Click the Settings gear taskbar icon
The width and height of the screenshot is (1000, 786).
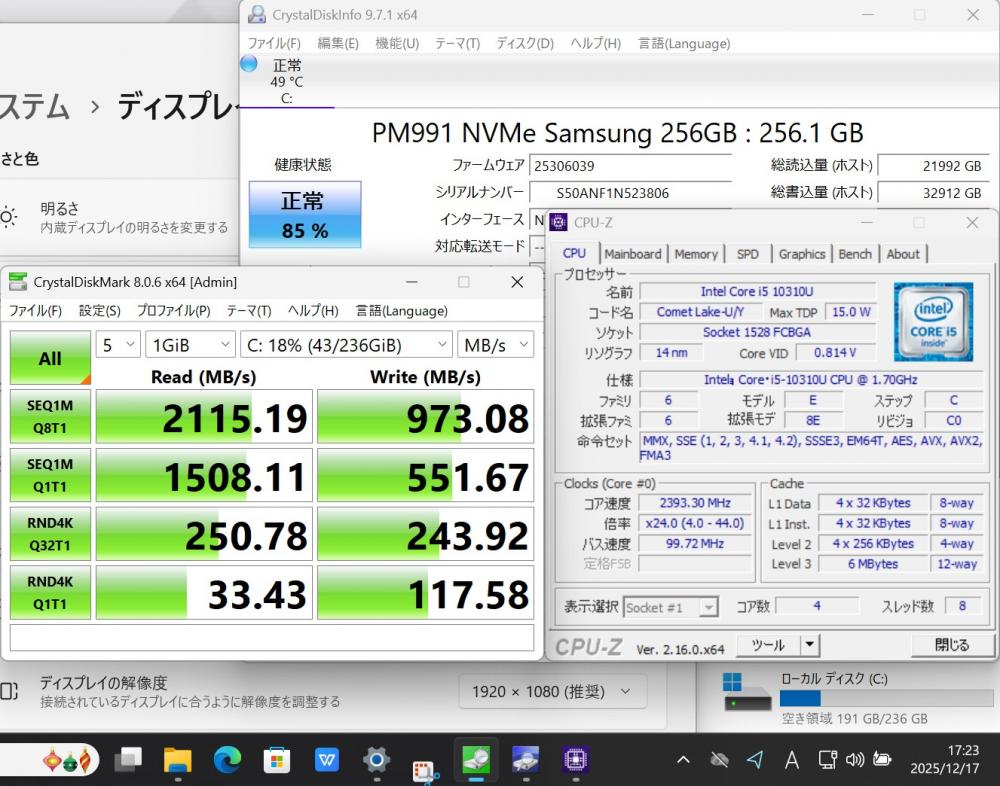coord(376,761)
